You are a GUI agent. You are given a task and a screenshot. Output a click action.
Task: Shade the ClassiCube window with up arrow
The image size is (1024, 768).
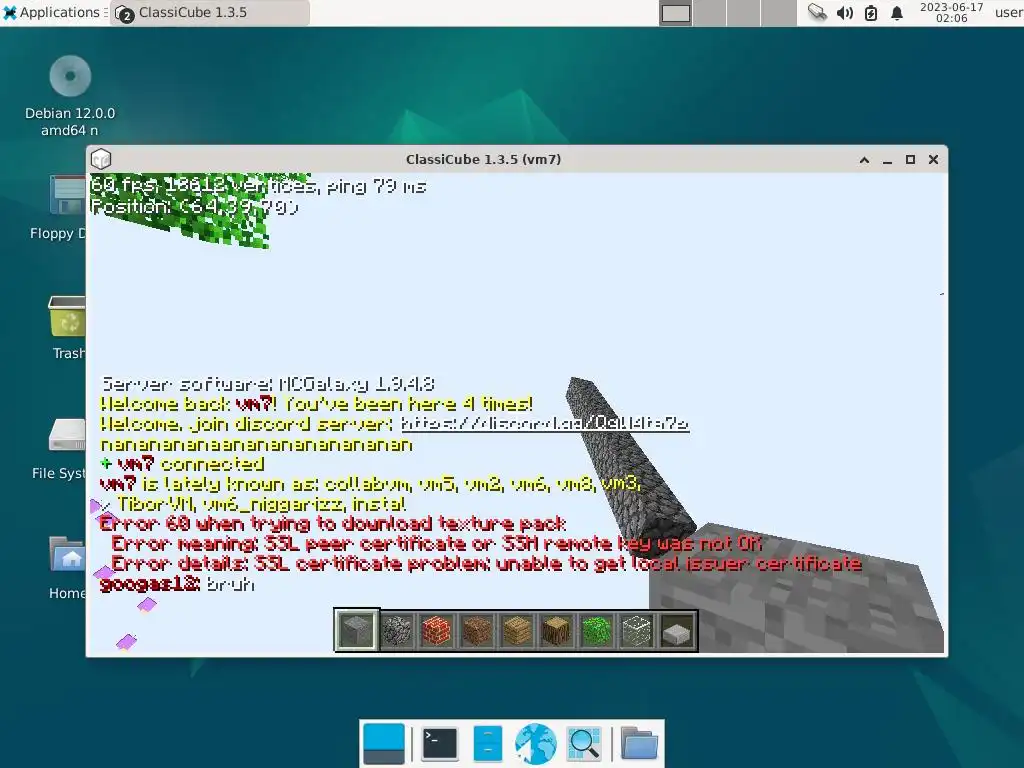pos(864,159)
